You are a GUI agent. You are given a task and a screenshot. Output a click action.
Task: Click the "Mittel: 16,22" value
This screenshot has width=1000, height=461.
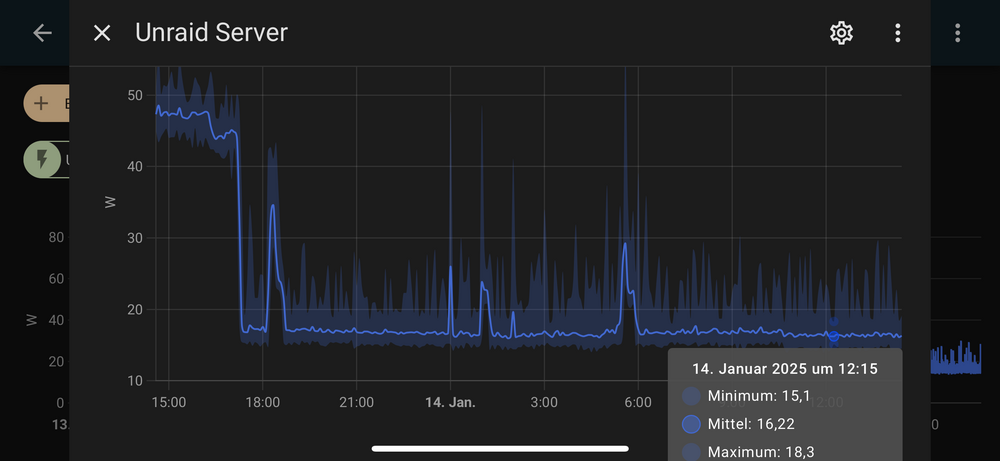[x=751, y=424]
